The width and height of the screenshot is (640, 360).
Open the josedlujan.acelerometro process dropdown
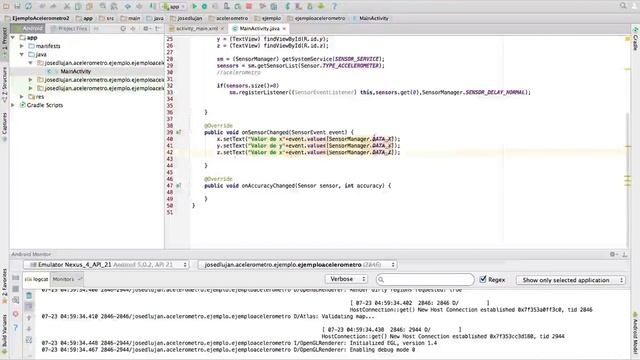297,265
